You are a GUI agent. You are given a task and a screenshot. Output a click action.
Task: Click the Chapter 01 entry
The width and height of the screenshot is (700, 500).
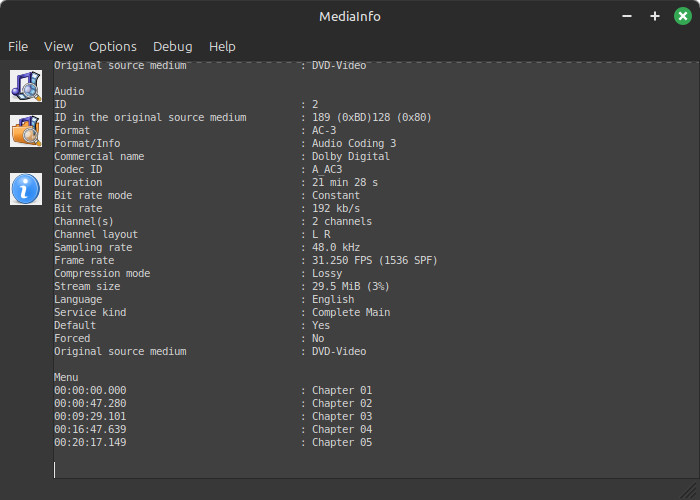(x=341, y=390)
